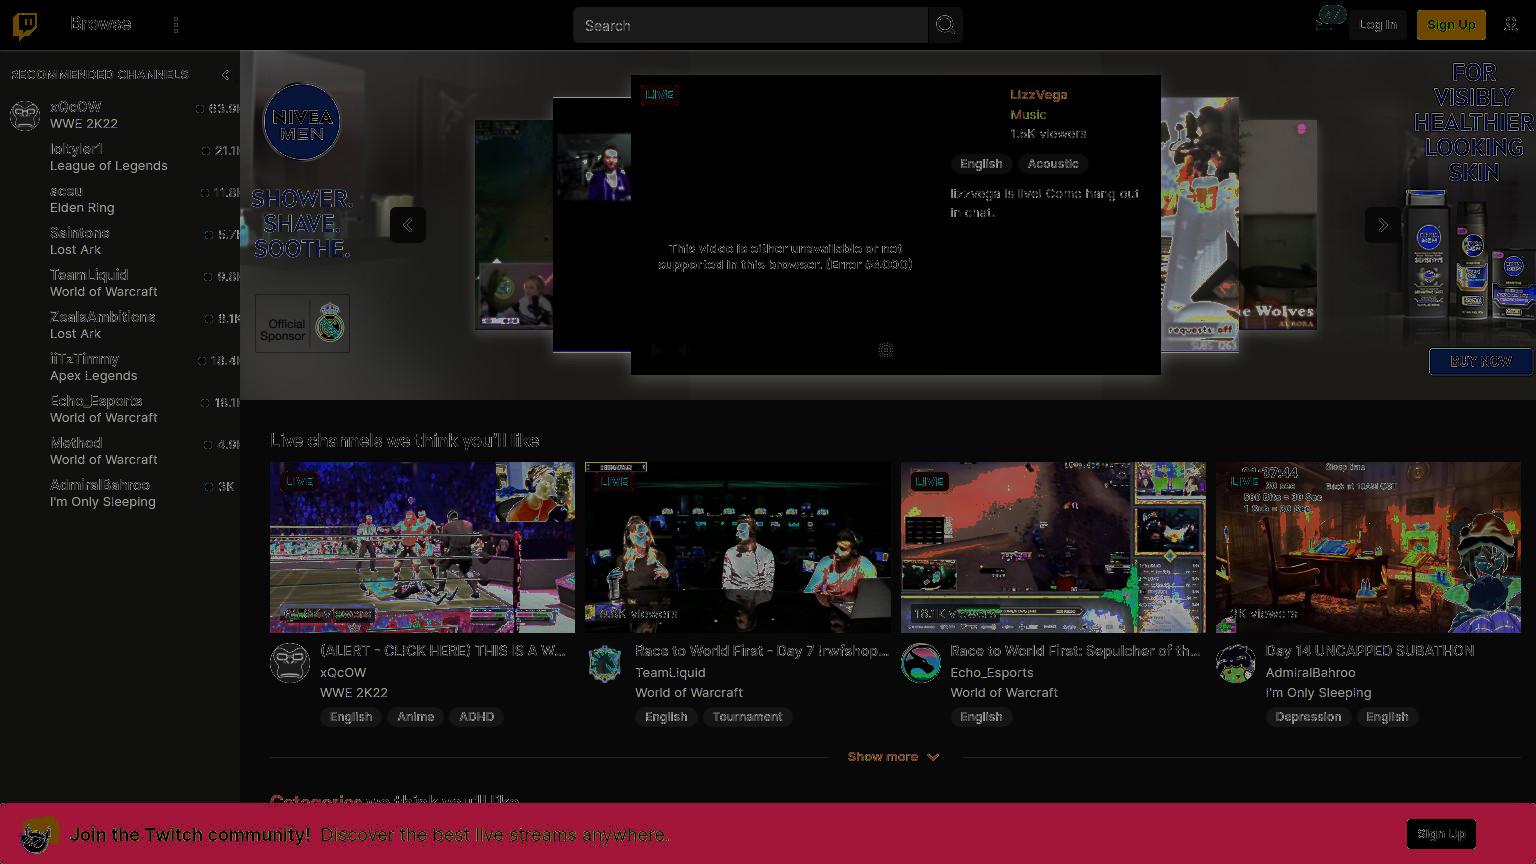Click the Nivea Men logo in the ad

click(x=301, y=122)
